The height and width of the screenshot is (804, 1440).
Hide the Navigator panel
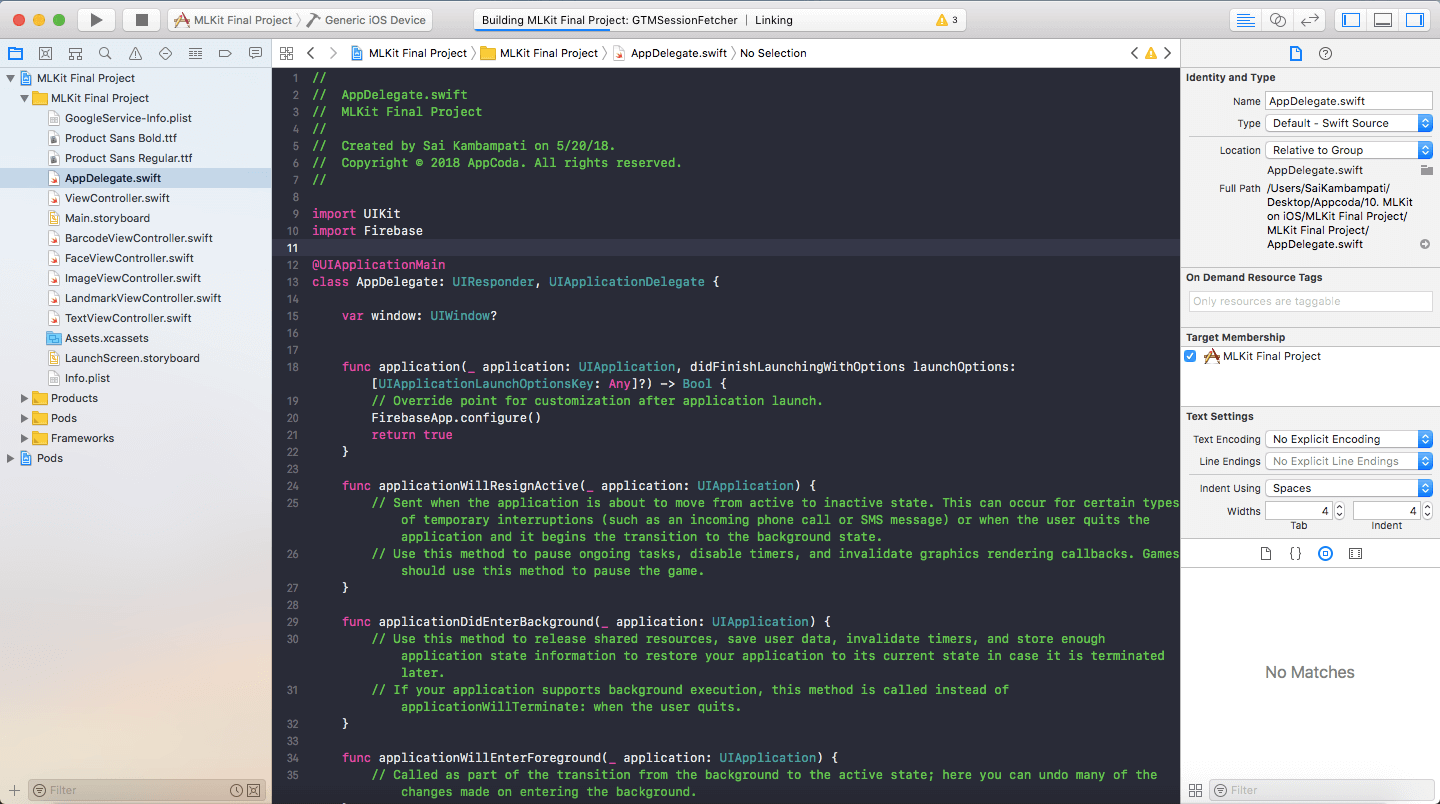tap(1351, 20)
